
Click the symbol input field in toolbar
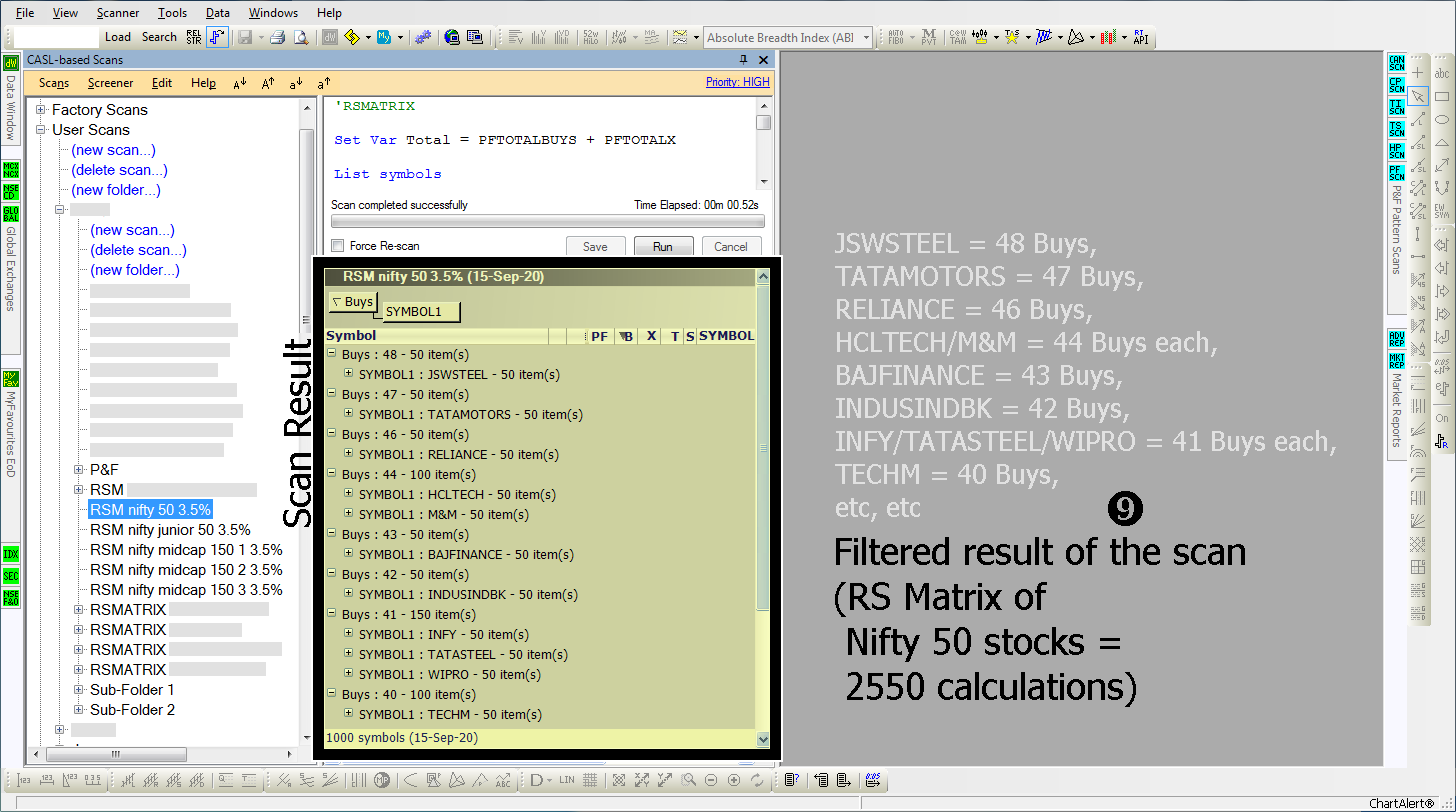56,37
